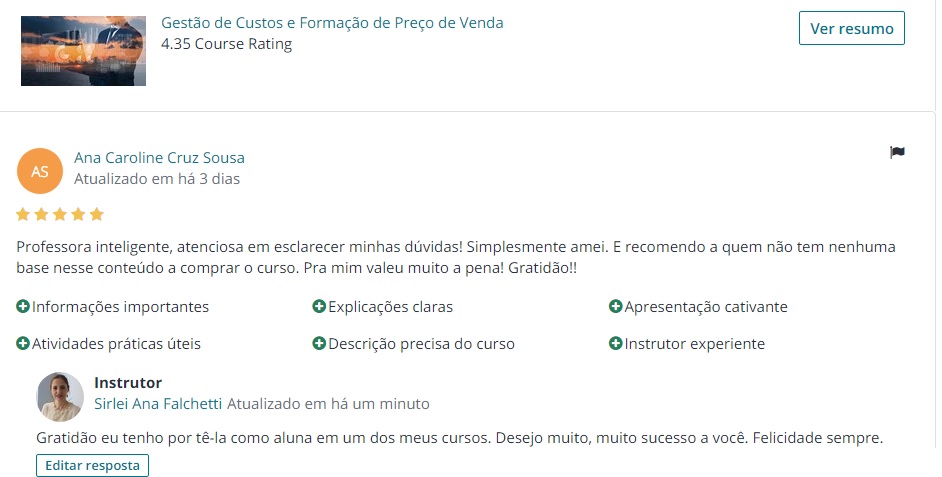942x477 pixels.
Task: Click the Ver resumo button
Action: tap(851, 28)
